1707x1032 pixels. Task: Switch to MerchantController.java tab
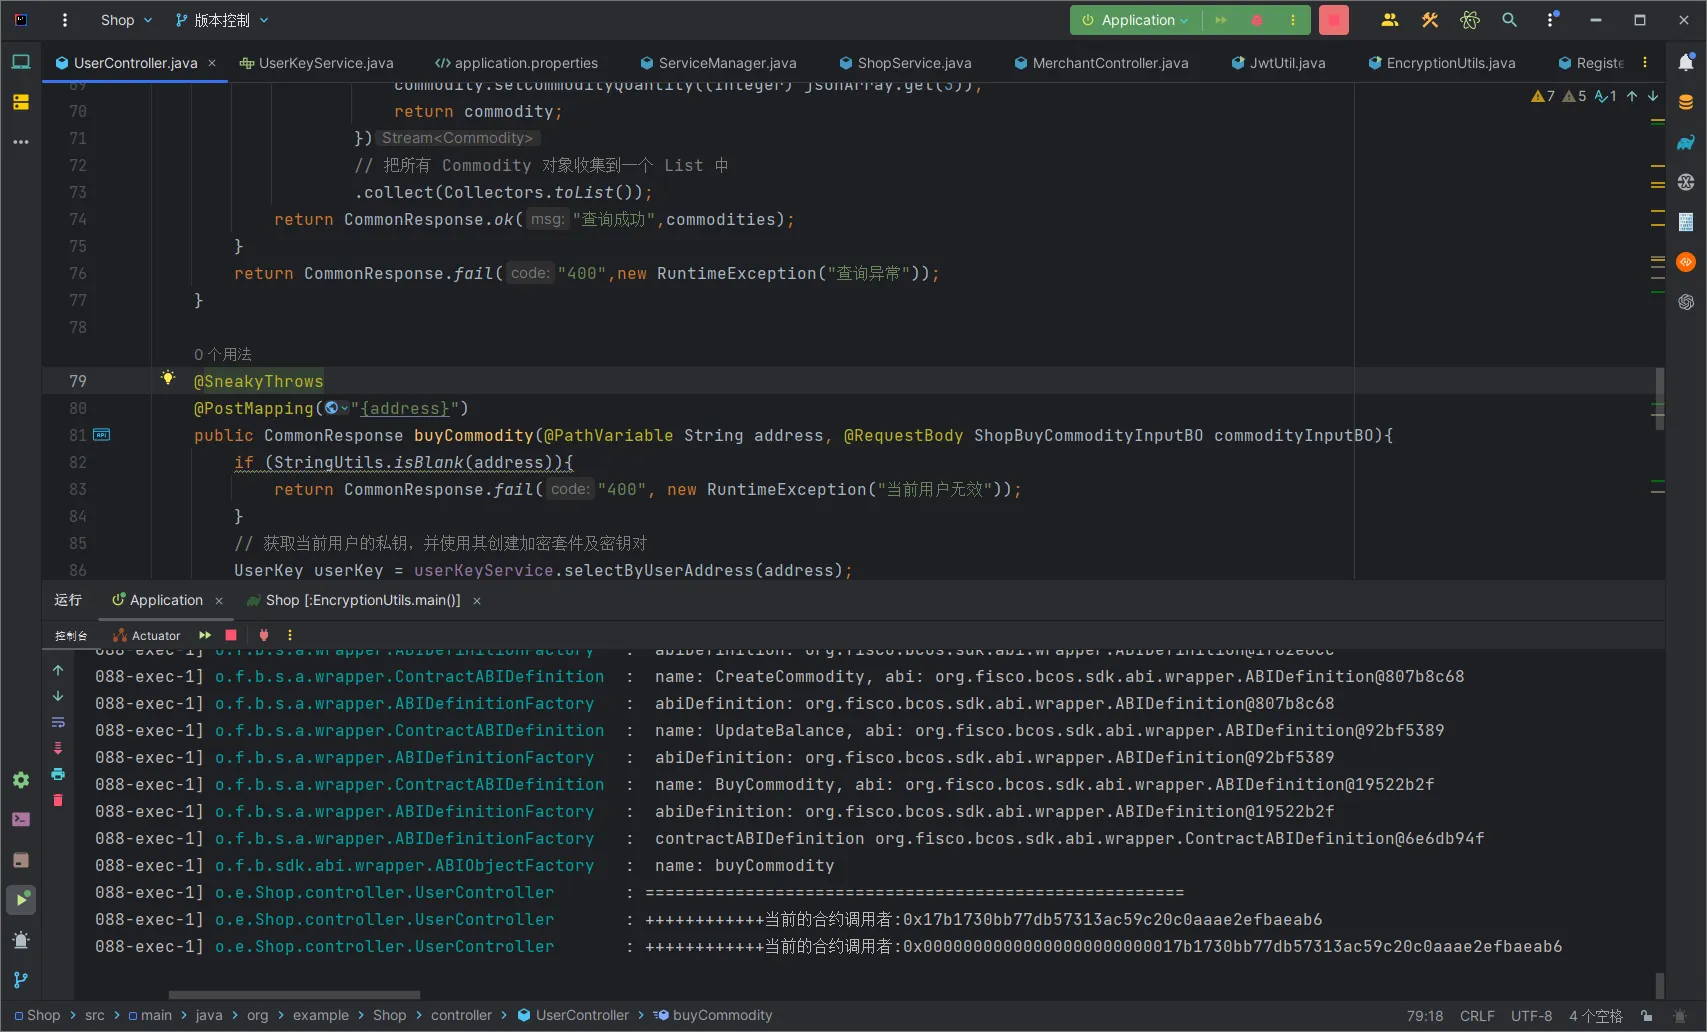[x=1101, y=63]
